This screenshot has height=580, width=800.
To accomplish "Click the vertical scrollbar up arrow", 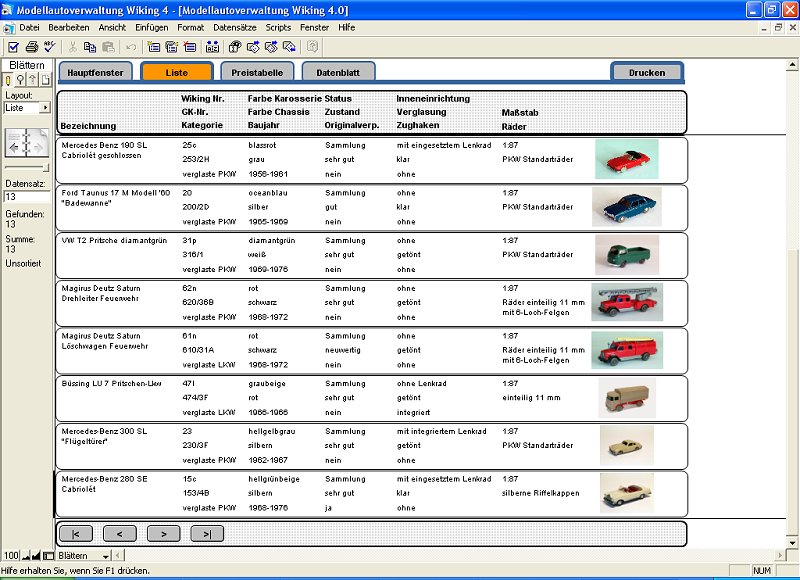I will [792, 64].
